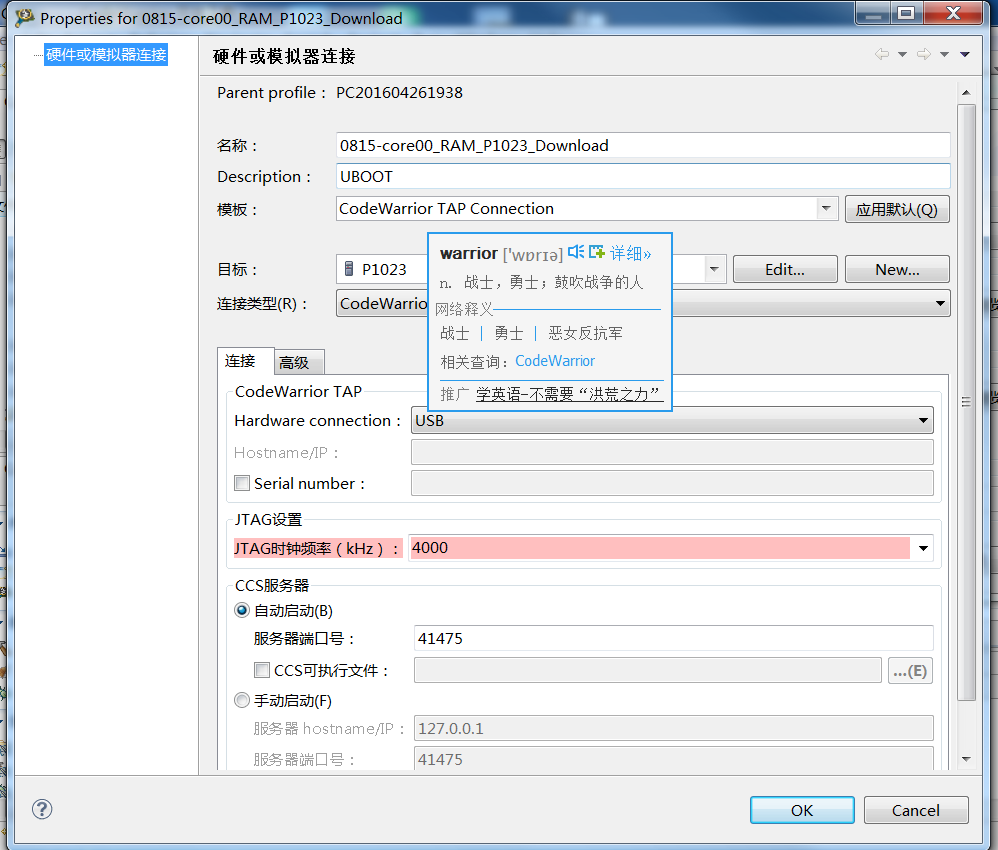Expand the template CodeWarrior TAP Connection dropdown
The height and width of the screenshot is (850, 998).
[x=826, y=208]
